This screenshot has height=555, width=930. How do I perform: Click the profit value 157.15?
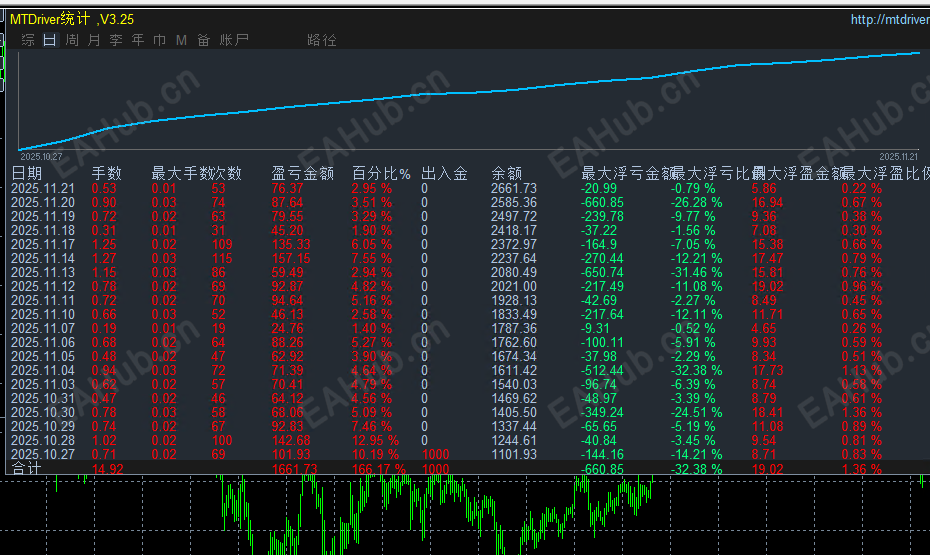pyautogui.click(x=291, y=259)
